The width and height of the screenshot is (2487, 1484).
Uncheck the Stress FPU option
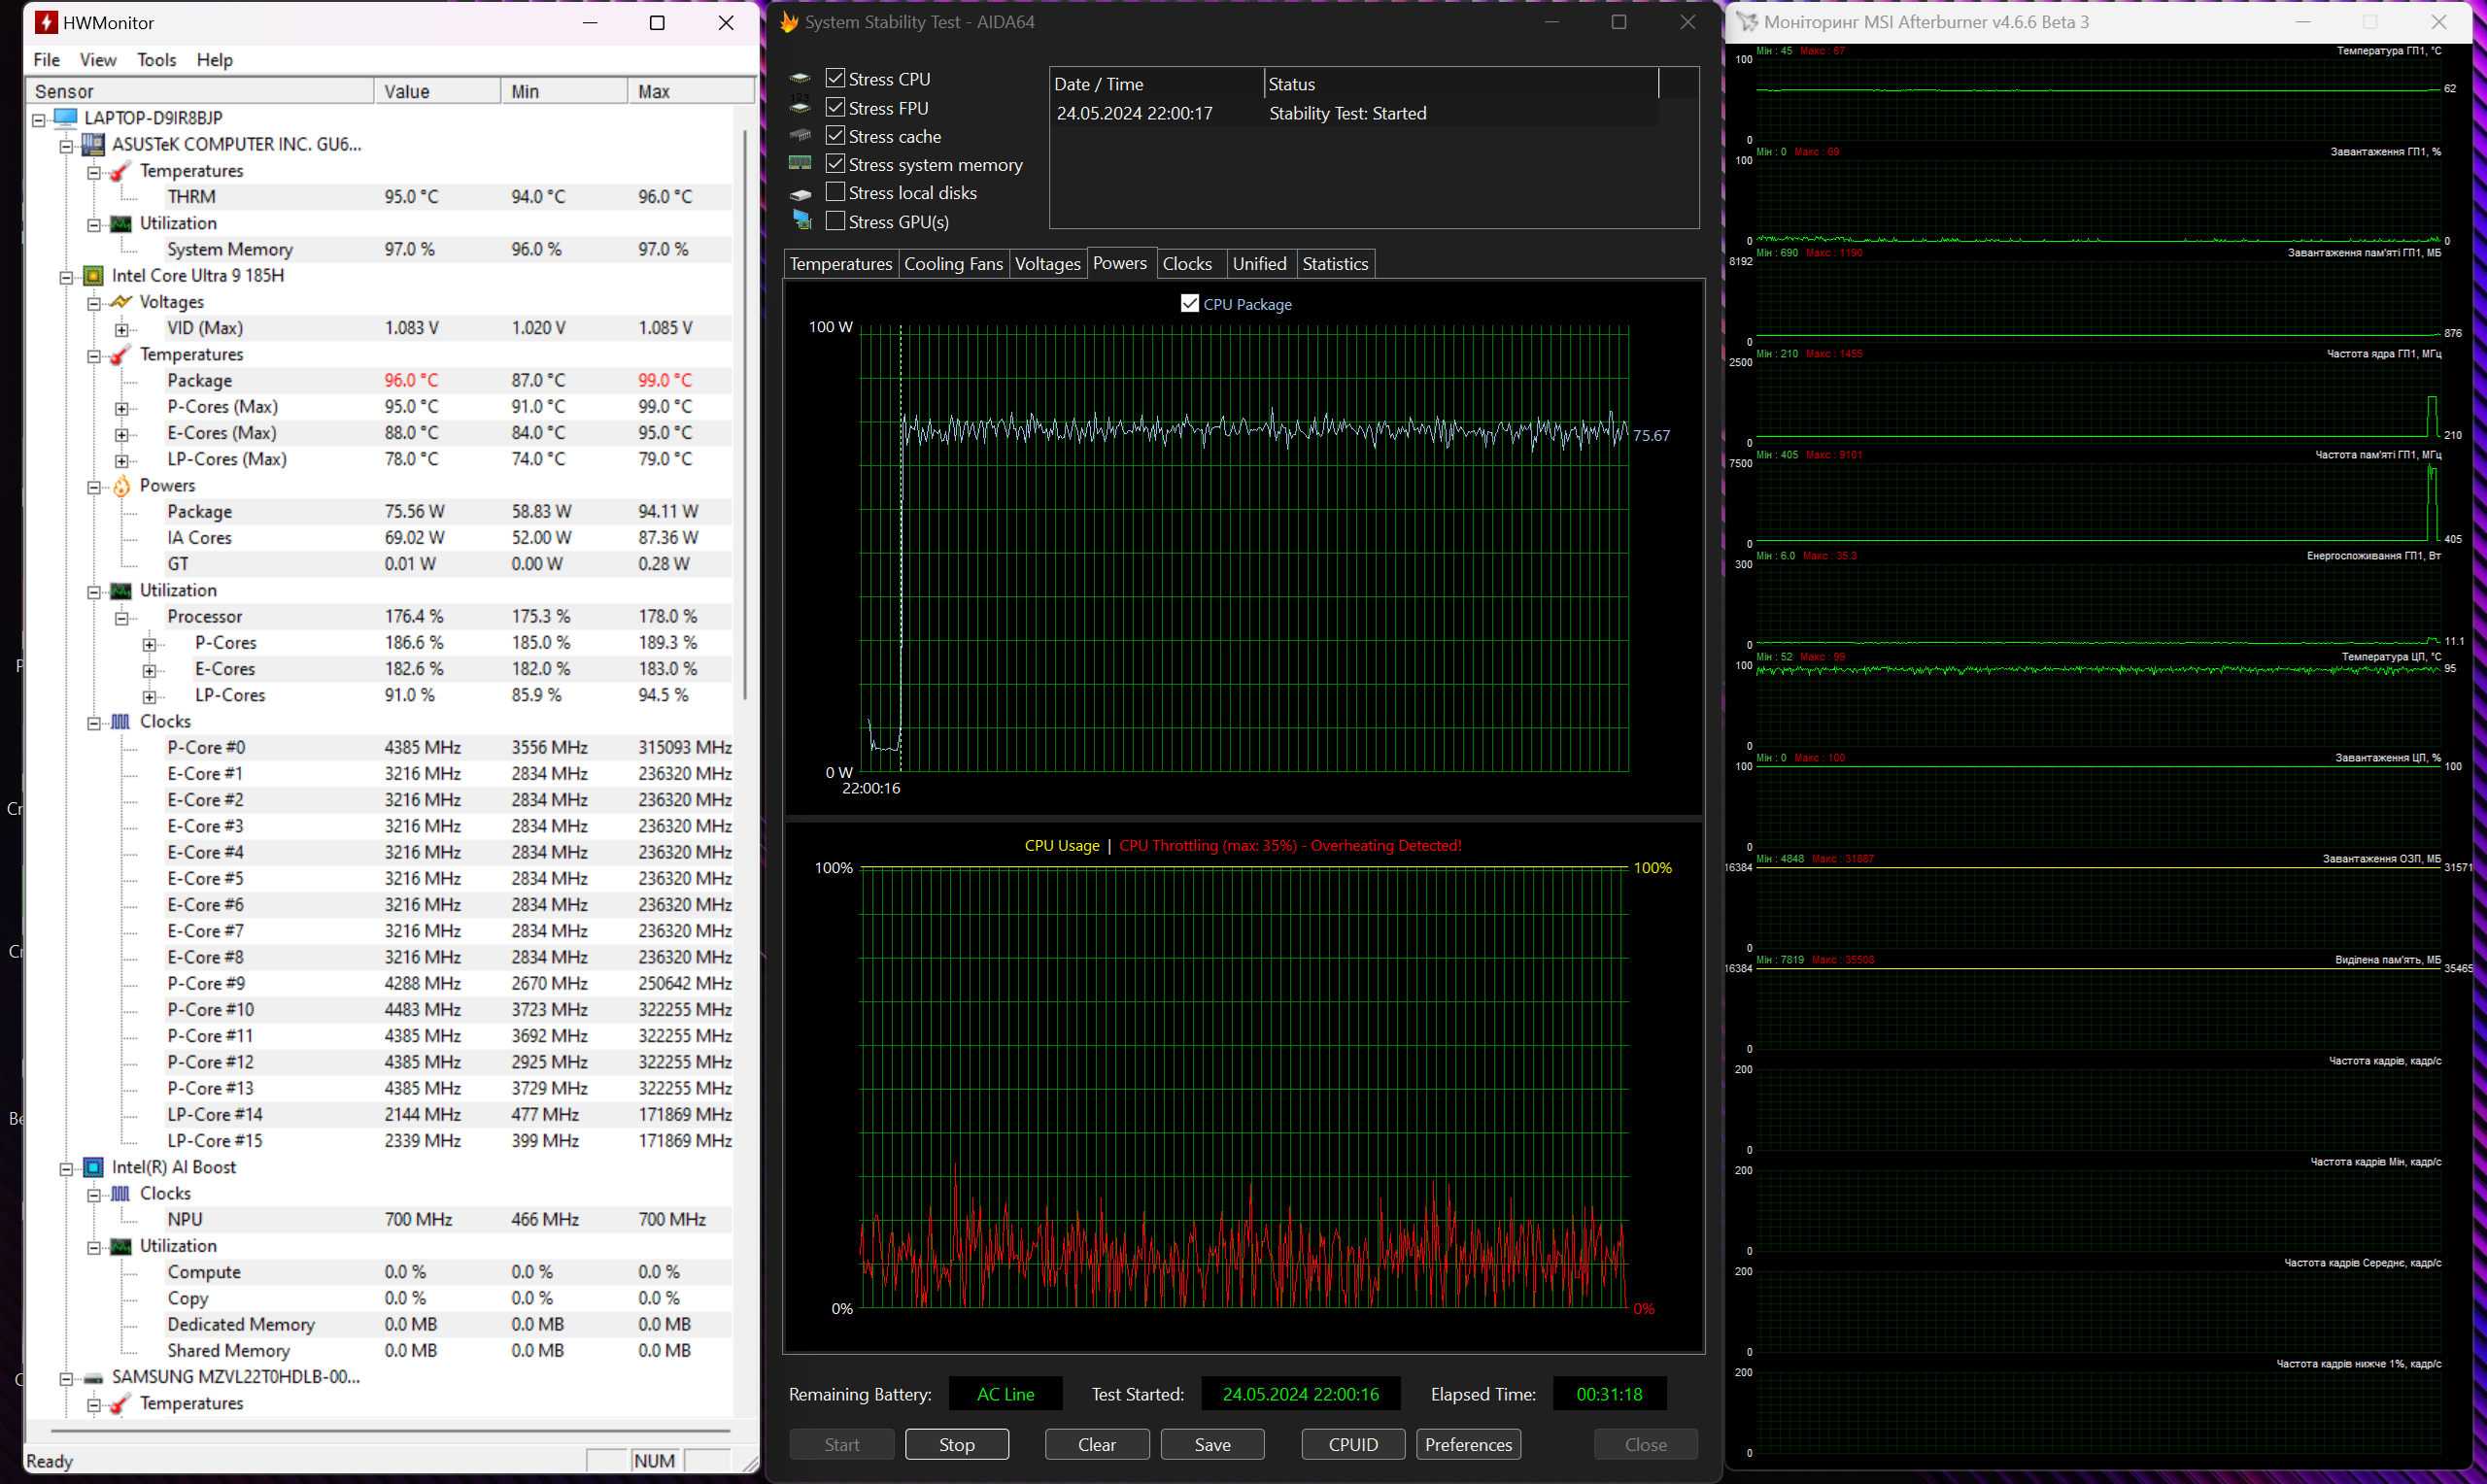835,107
